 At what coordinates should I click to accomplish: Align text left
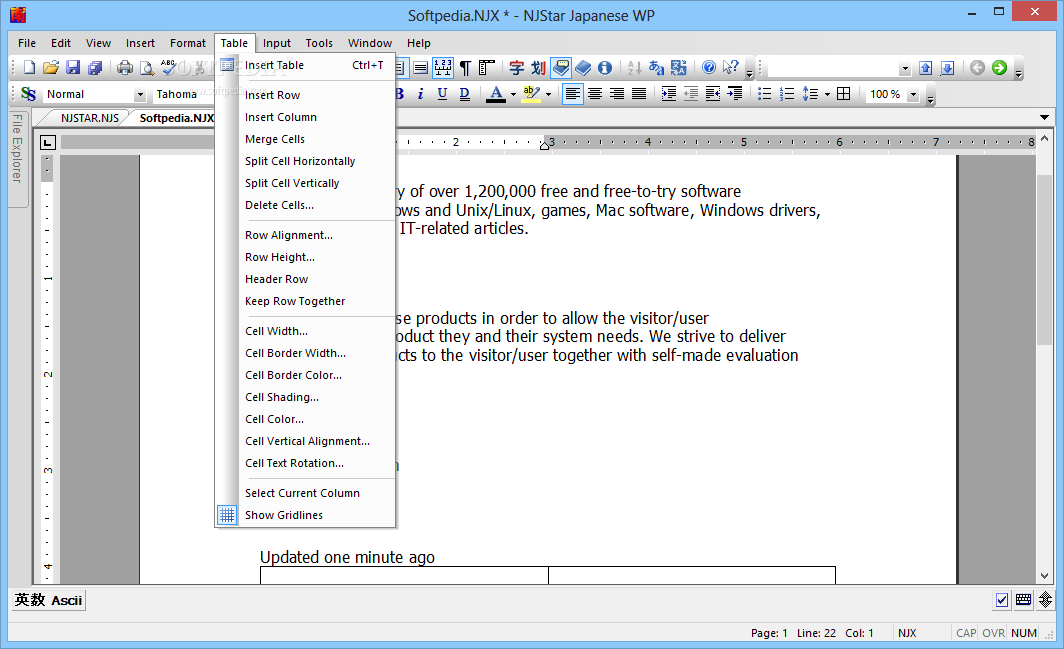[x=573, y=94]
